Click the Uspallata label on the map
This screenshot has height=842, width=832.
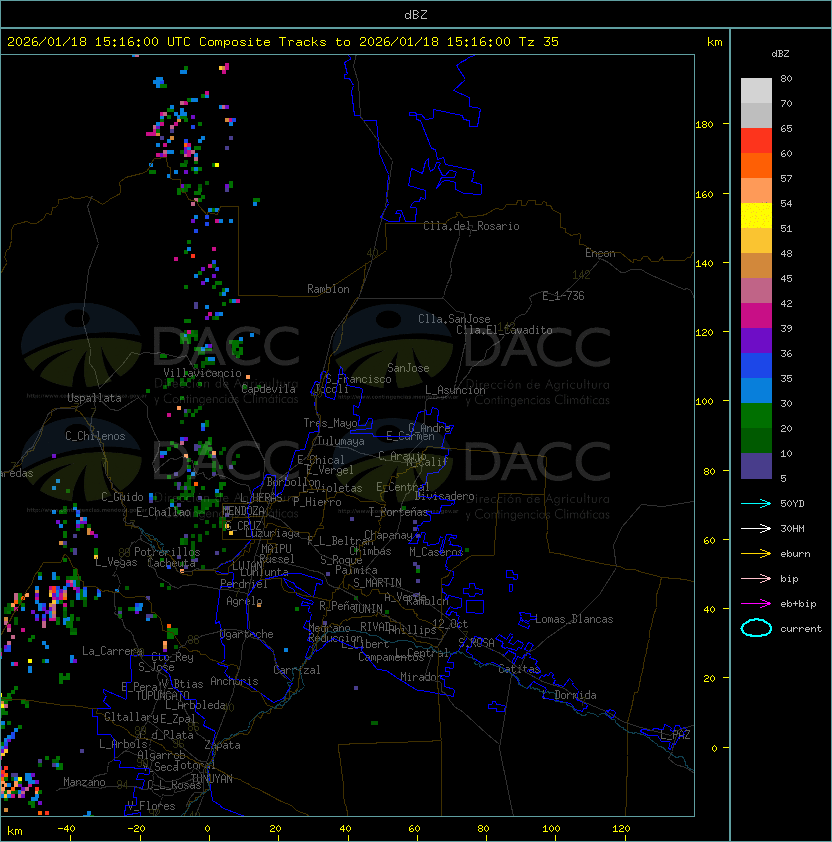pos(94,398)
